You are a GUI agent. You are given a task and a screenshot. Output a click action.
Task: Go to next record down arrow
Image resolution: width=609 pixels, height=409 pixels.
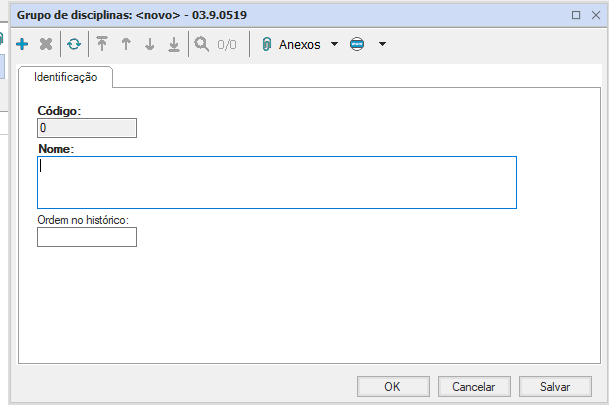coord(149,45)
